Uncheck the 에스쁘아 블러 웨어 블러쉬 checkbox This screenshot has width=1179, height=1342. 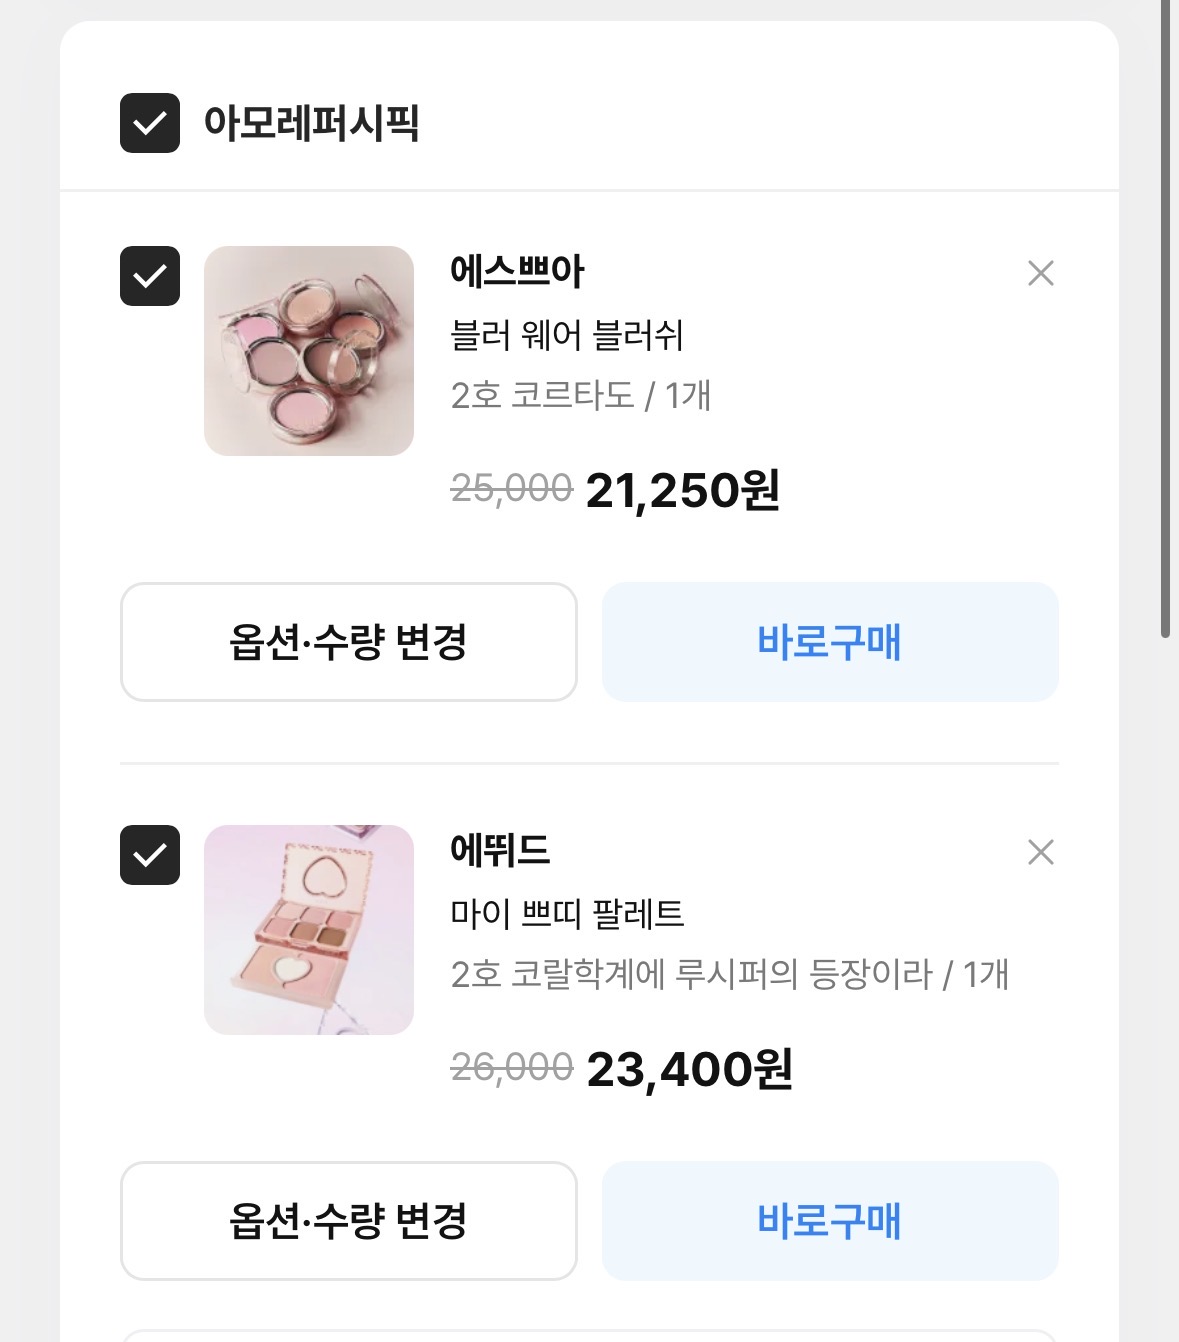150,276
